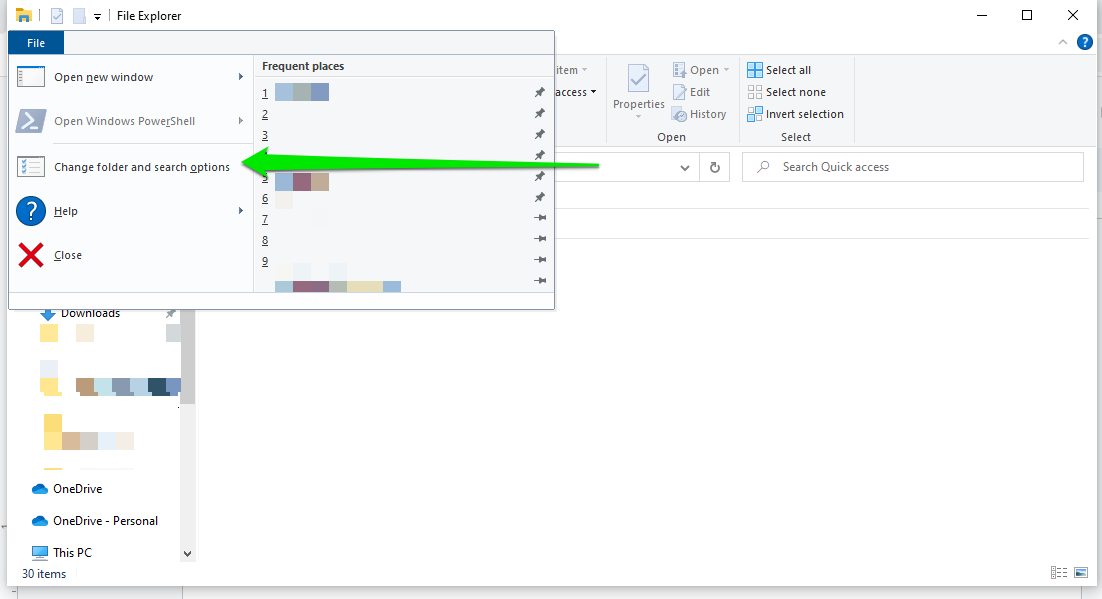Switch to details view icon
This screenshot has width=1102, height=599.
pos(1059,573)
